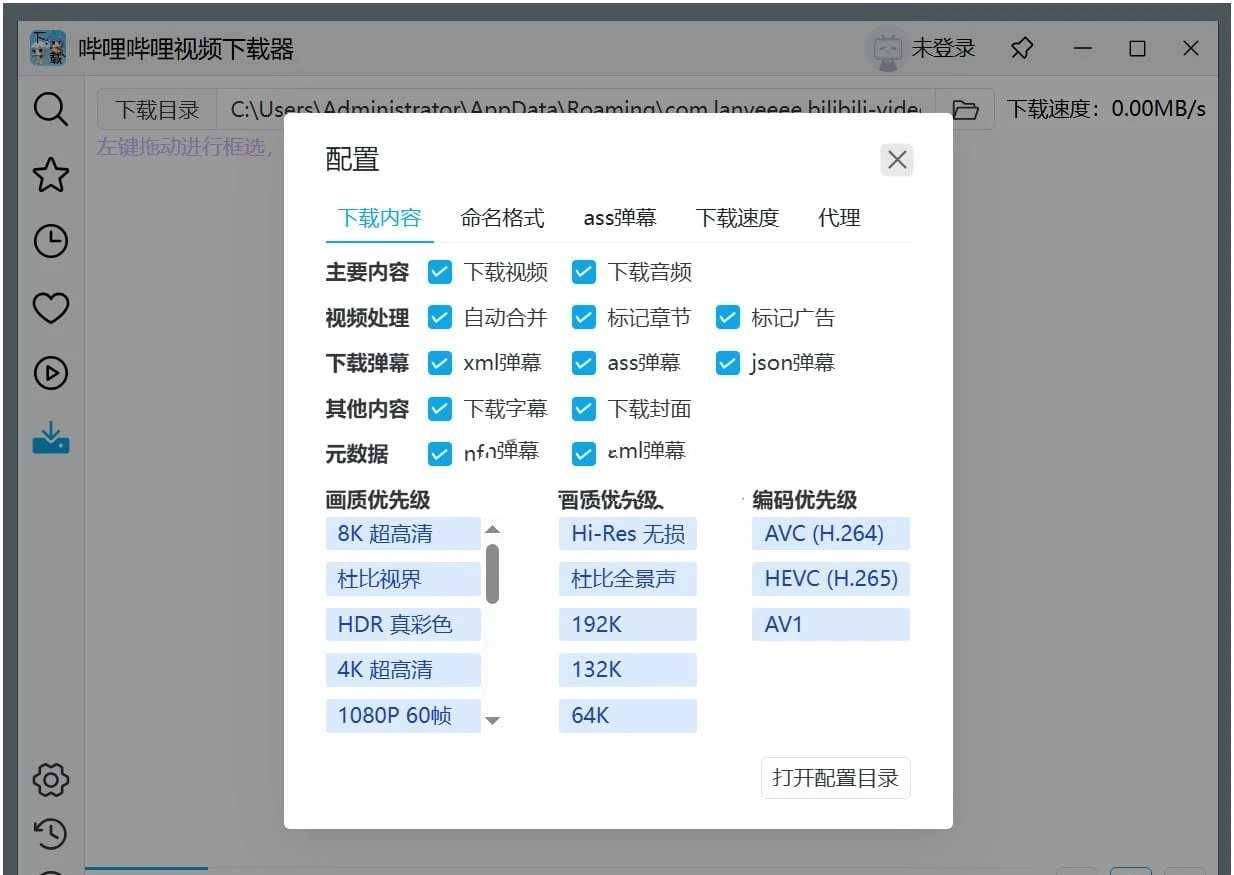Select the Hi-Res 无损 audio item
The width and height of the screenshot is (1234, 875).
tap(628, 533)
